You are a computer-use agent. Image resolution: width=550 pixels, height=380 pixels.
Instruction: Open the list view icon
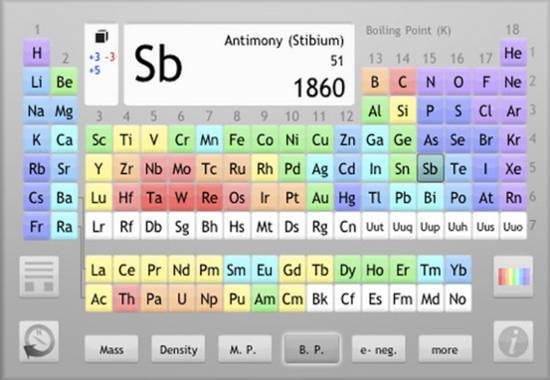(39, 276)
